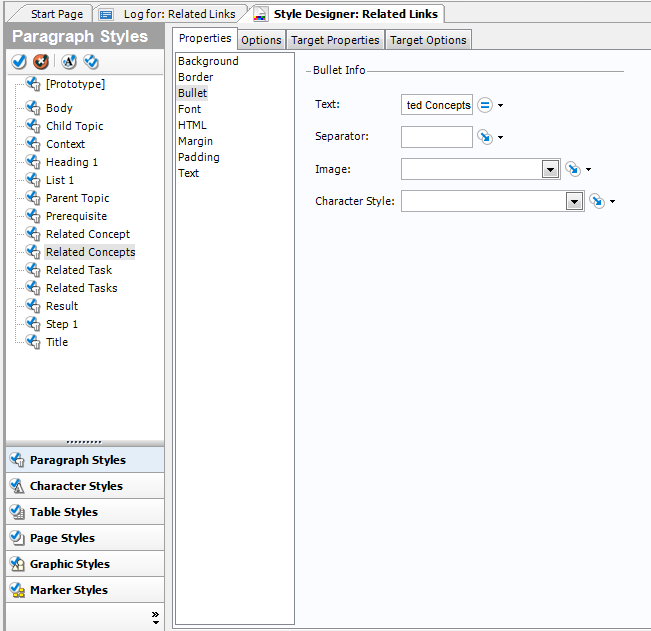Open the Character Style combo box
The image size is (651, 631).
[x=574, y=201]
